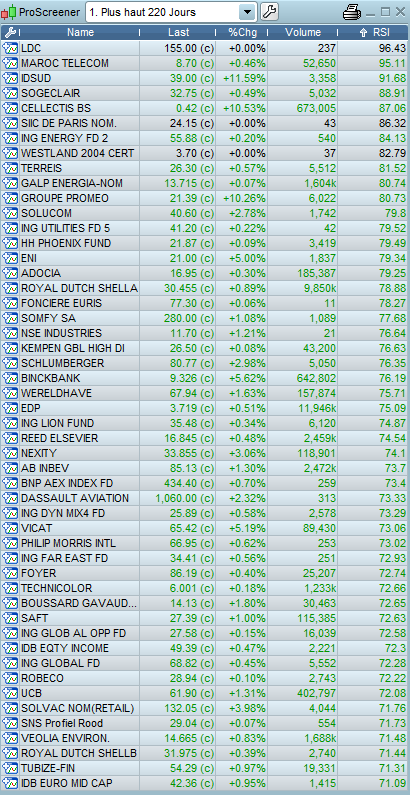The width and height of the screenshot is (410, 795).
Task: Click RSI value 96.43
Action: coord(391,48)
